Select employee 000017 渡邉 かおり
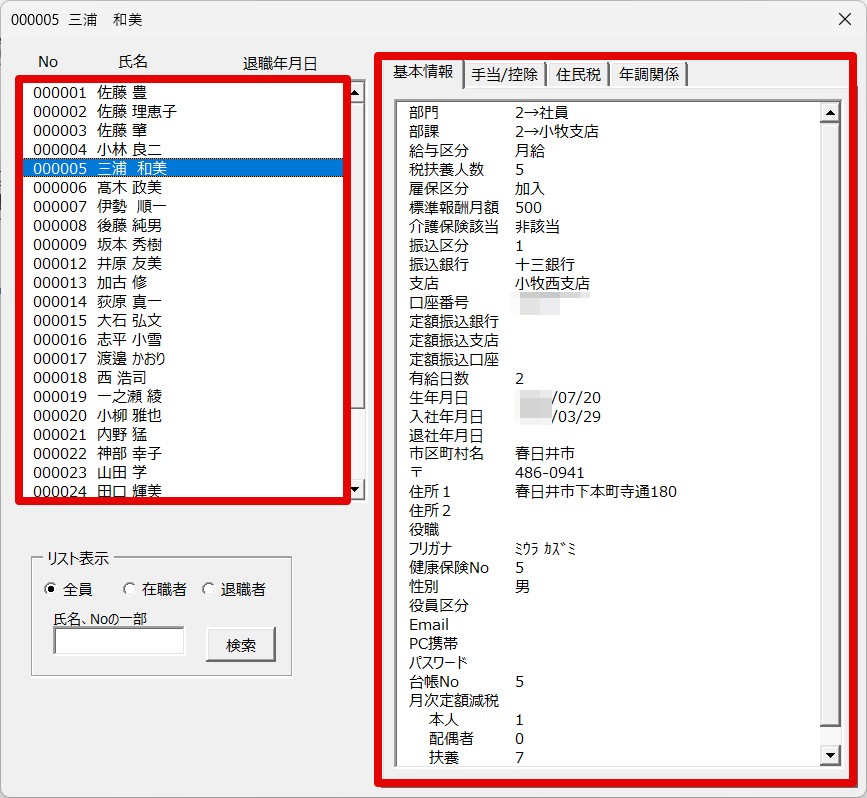This screenshot has height=798, width=867. 99,358
